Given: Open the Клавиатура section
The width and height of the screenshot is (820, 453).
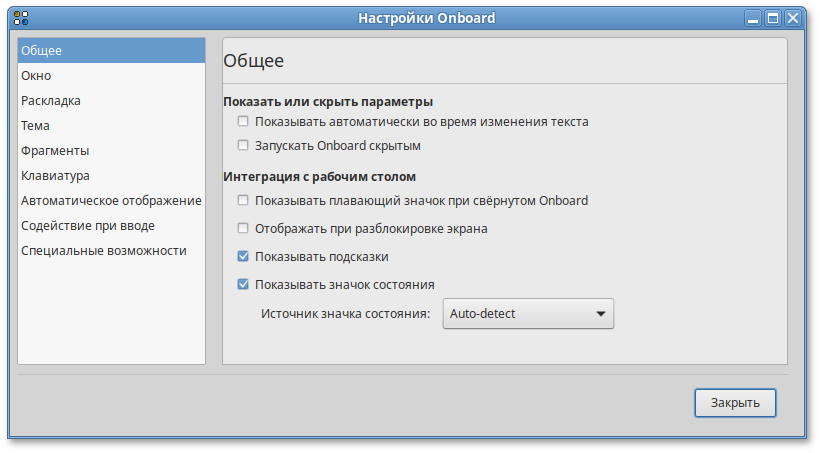Looking at the screenshot, I should point(111,176).
